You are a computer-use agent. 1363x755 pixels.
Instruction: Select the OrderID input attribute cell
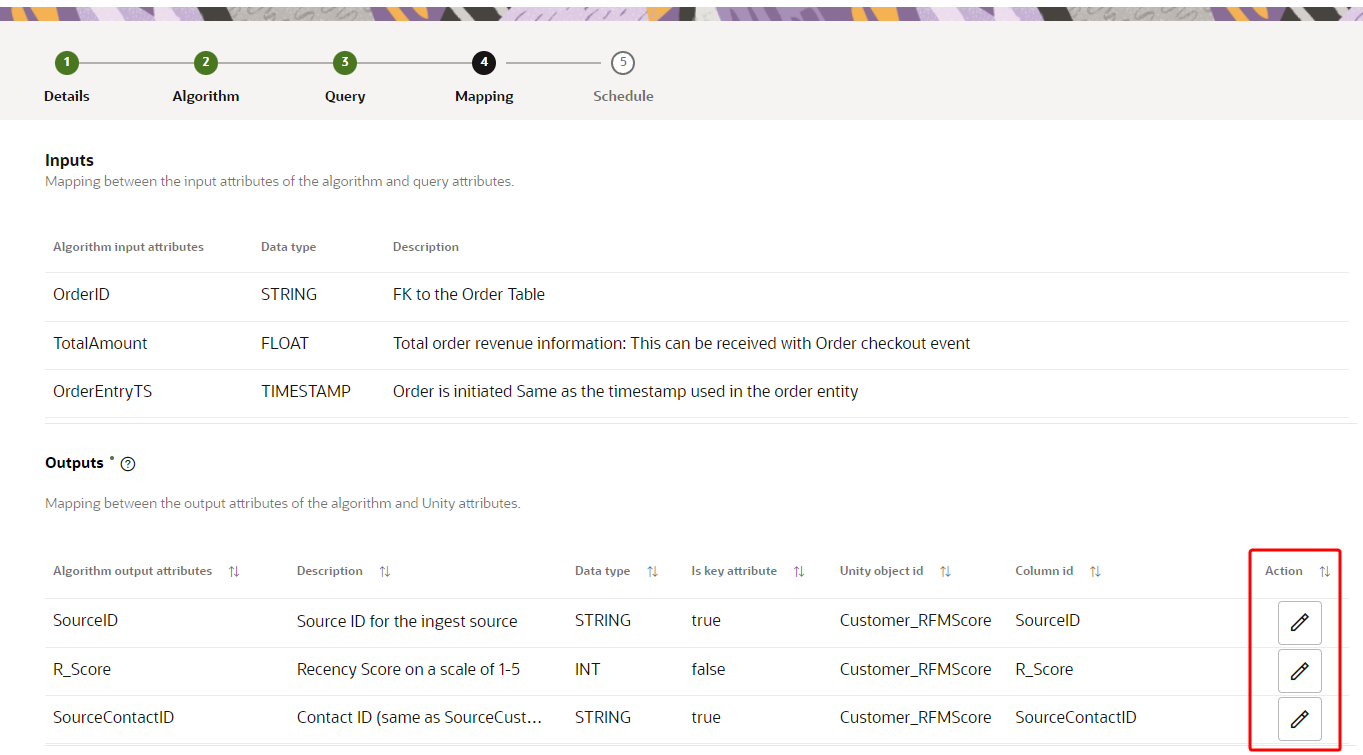pyautogui.click(x=82, y=295)
